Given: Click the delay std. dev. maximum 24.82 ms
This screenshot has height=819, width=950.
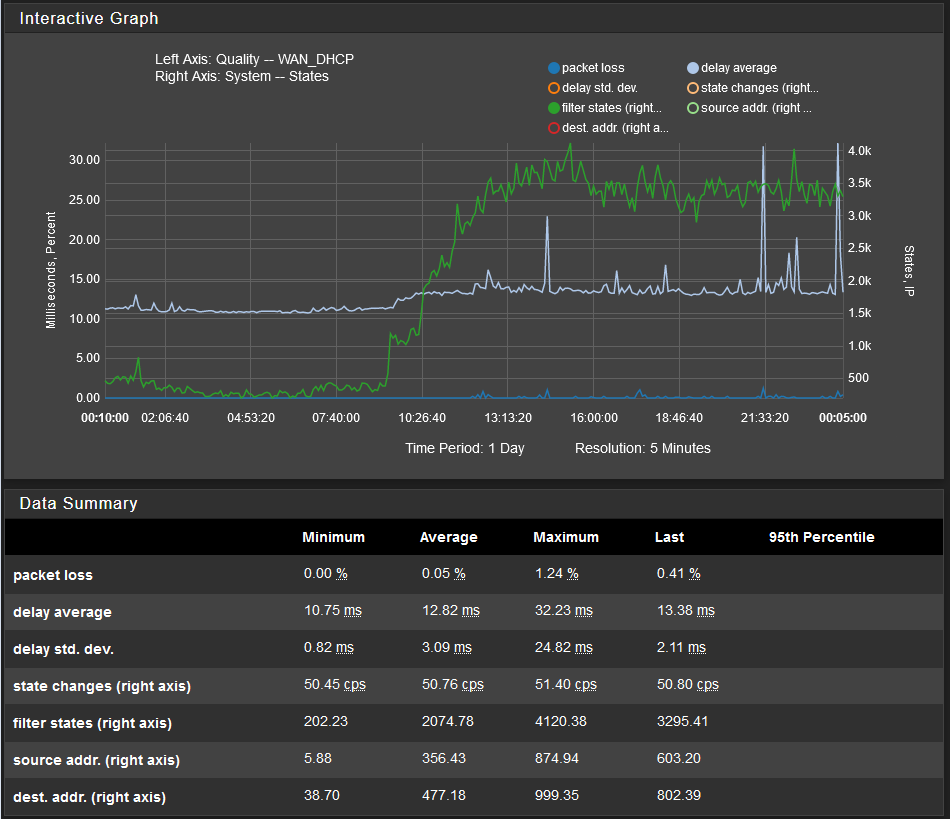Looking at the screenshot, I should [x=563, y=648].
